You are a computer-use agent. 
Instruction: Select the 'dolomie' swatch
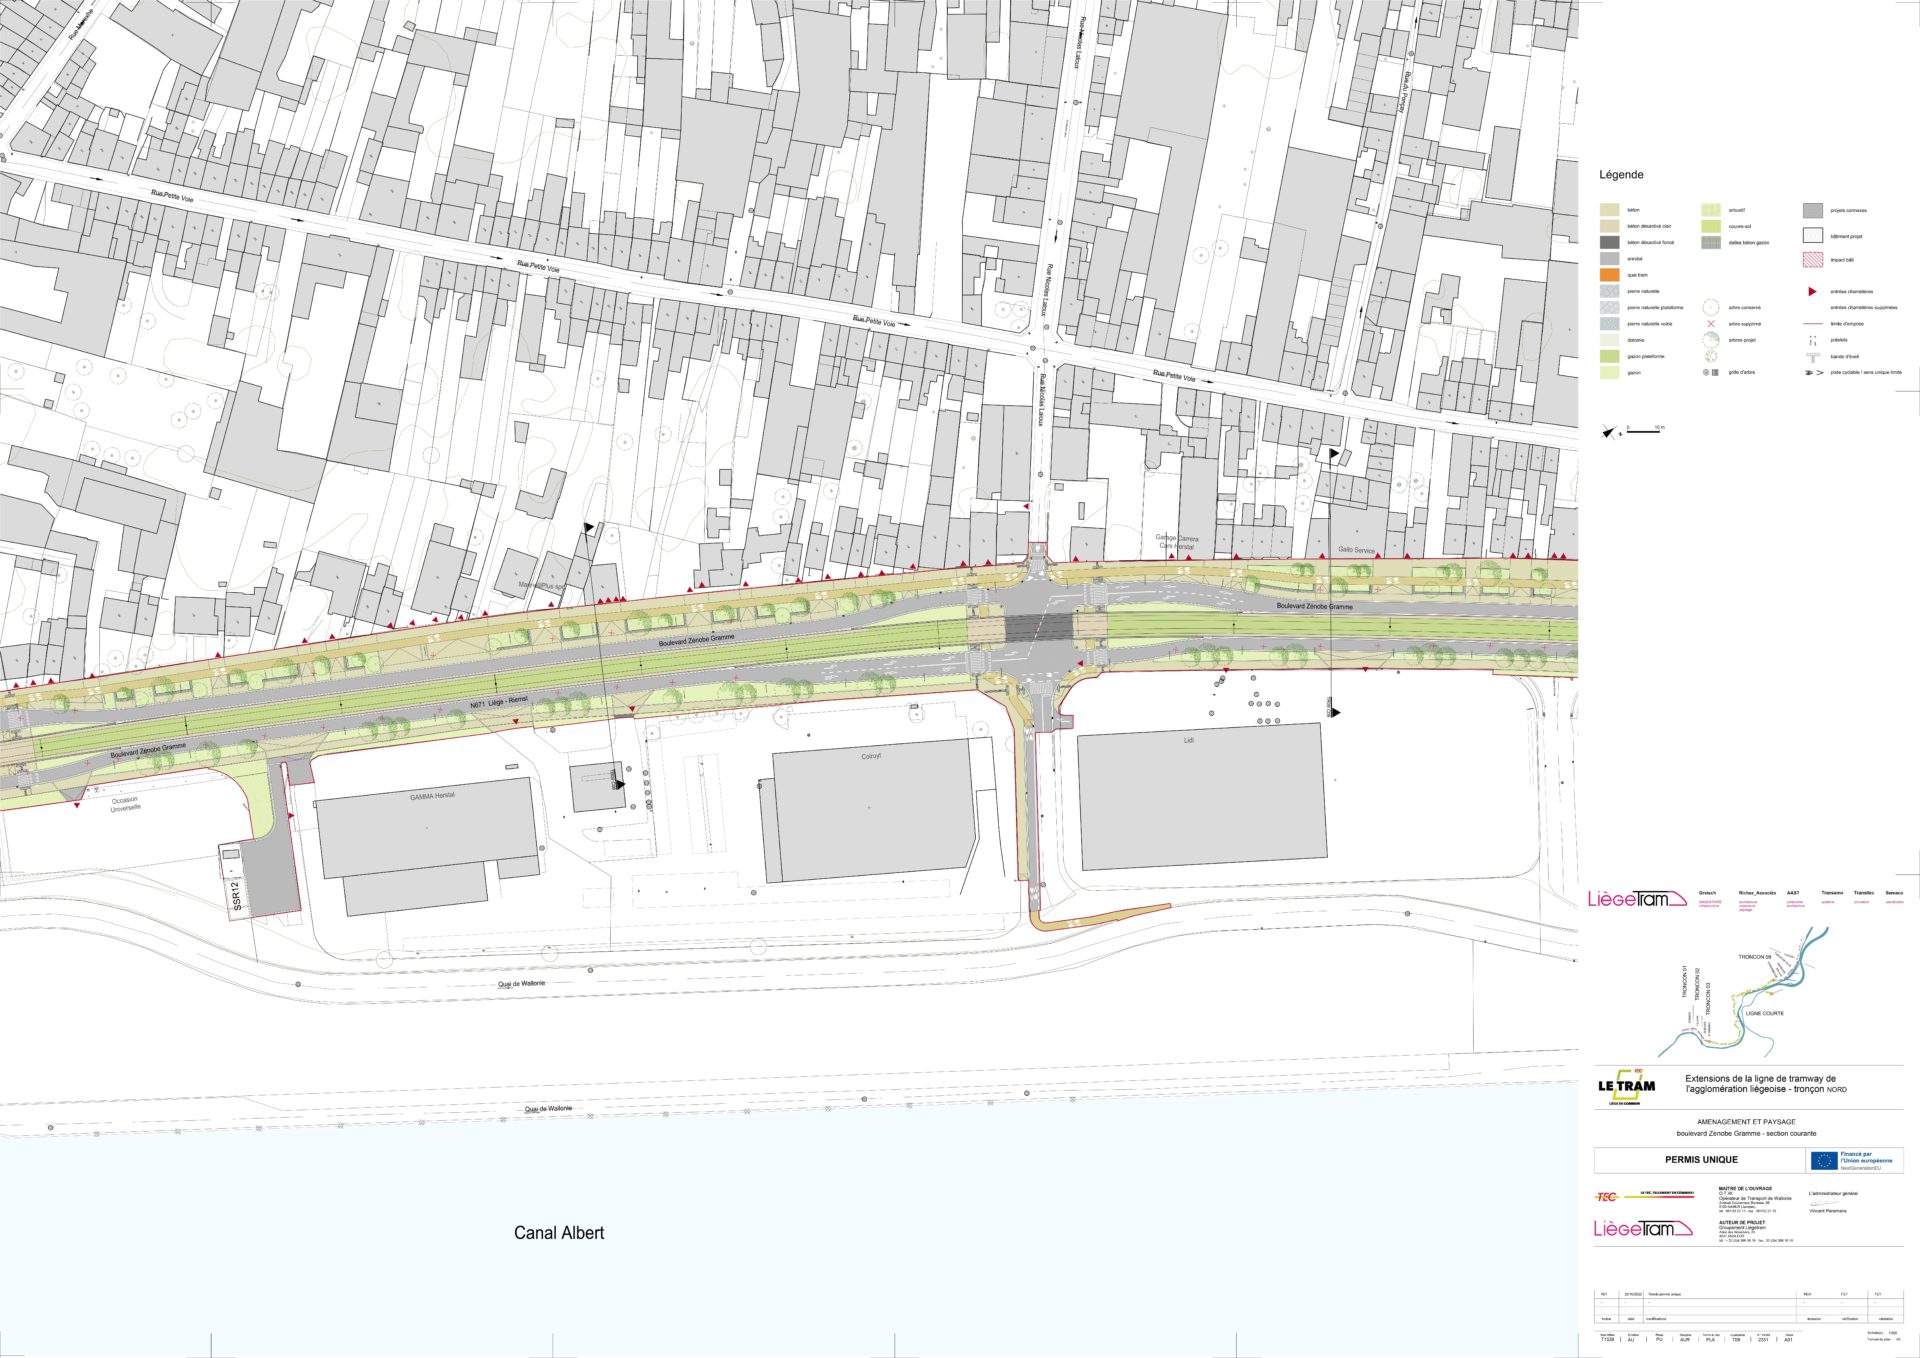point(1609,340)
